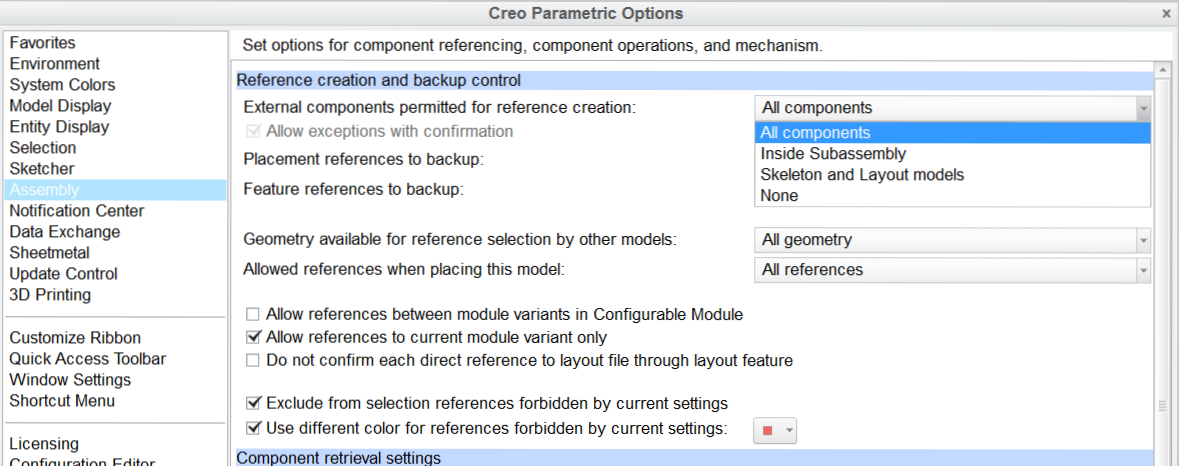Select Environment in the options list
This screenshot has width=1179, height=466.
(x=54, y=64)
